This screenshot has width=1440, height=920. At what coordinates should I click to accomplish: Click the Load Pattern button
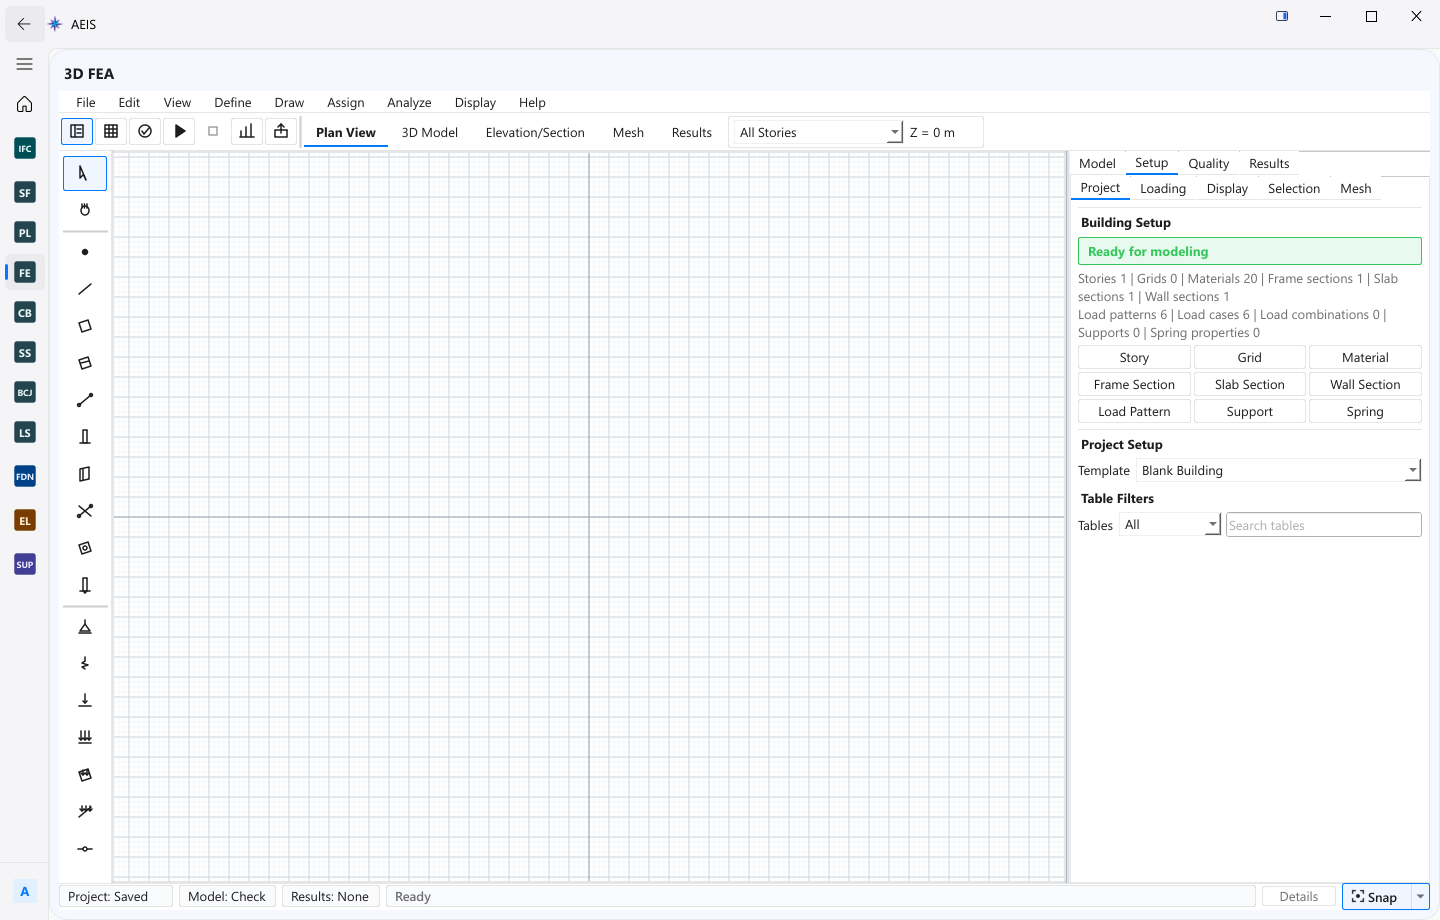point(1134,411)
